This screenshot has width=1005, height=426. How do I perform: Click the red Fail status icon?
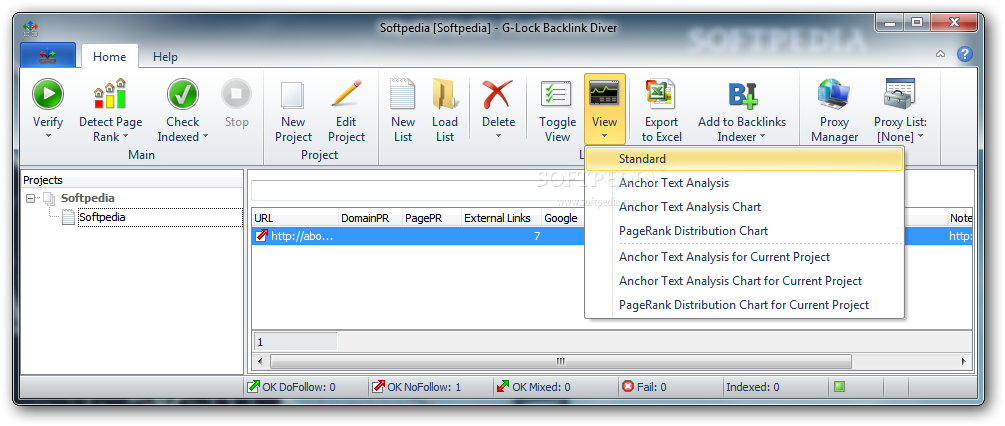tap(627, 386)
